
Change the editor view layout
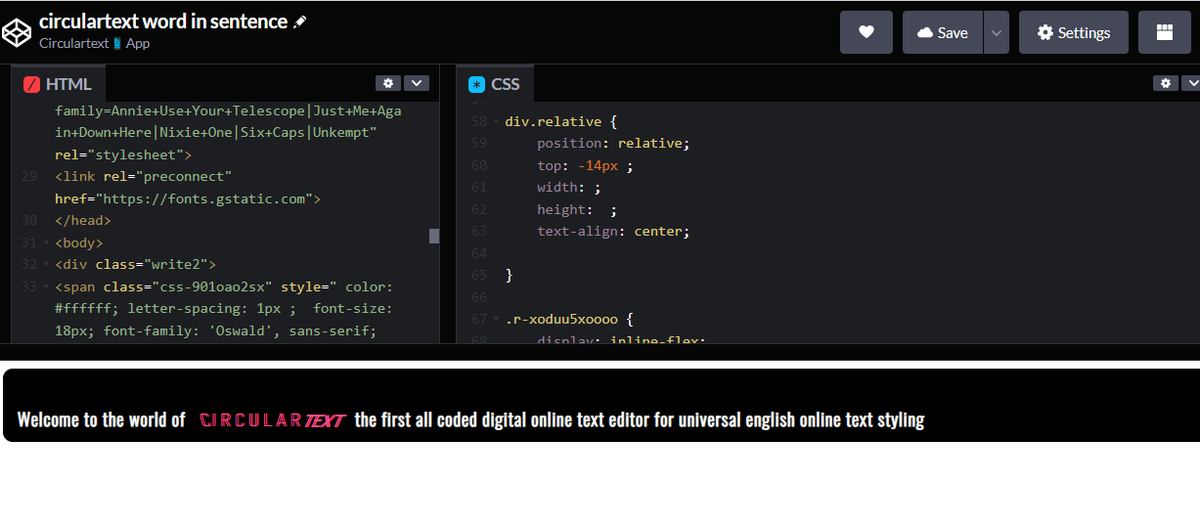point(1164,32)
